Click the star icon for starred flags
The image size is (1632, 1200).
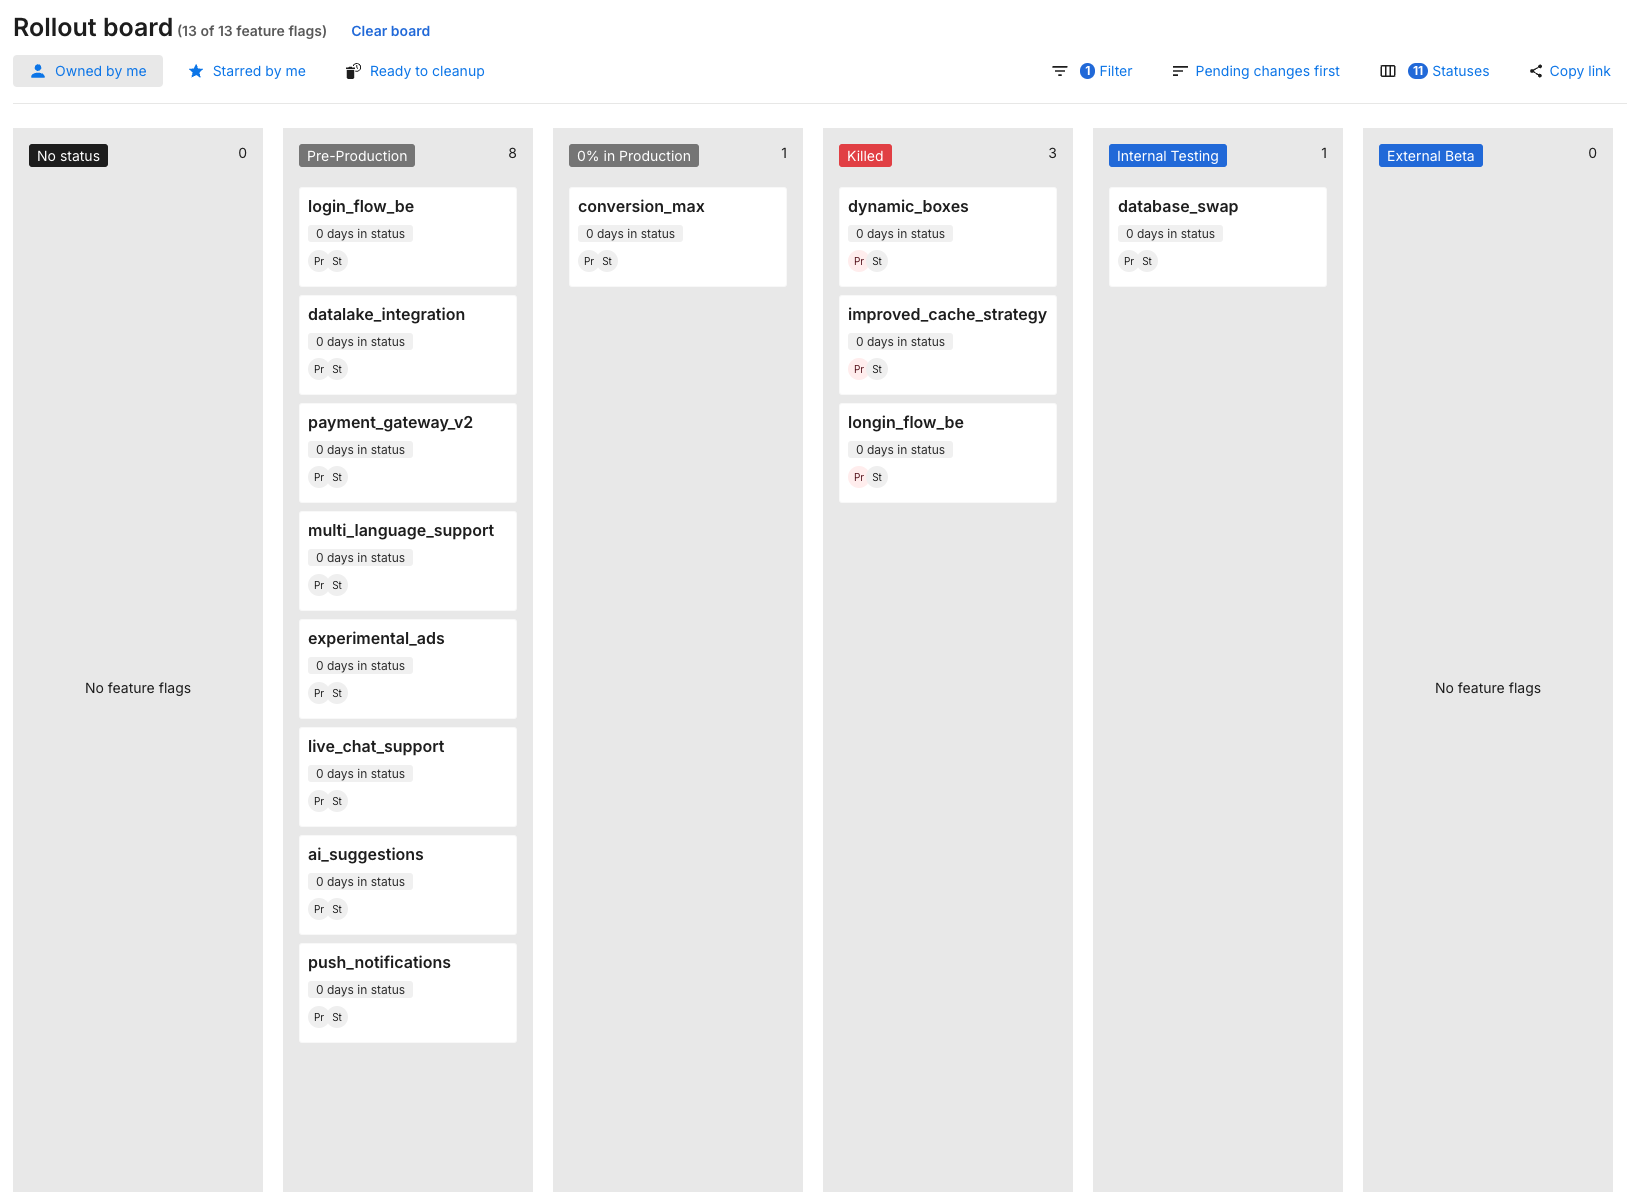click(196, 71)
